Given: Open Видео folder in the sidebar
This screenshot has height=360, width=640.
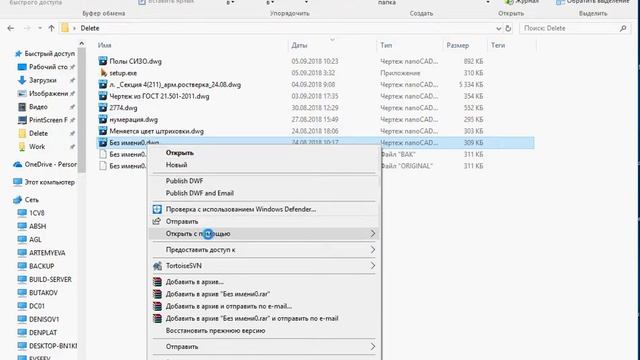Looking at the screenshot, I should 38,107.
